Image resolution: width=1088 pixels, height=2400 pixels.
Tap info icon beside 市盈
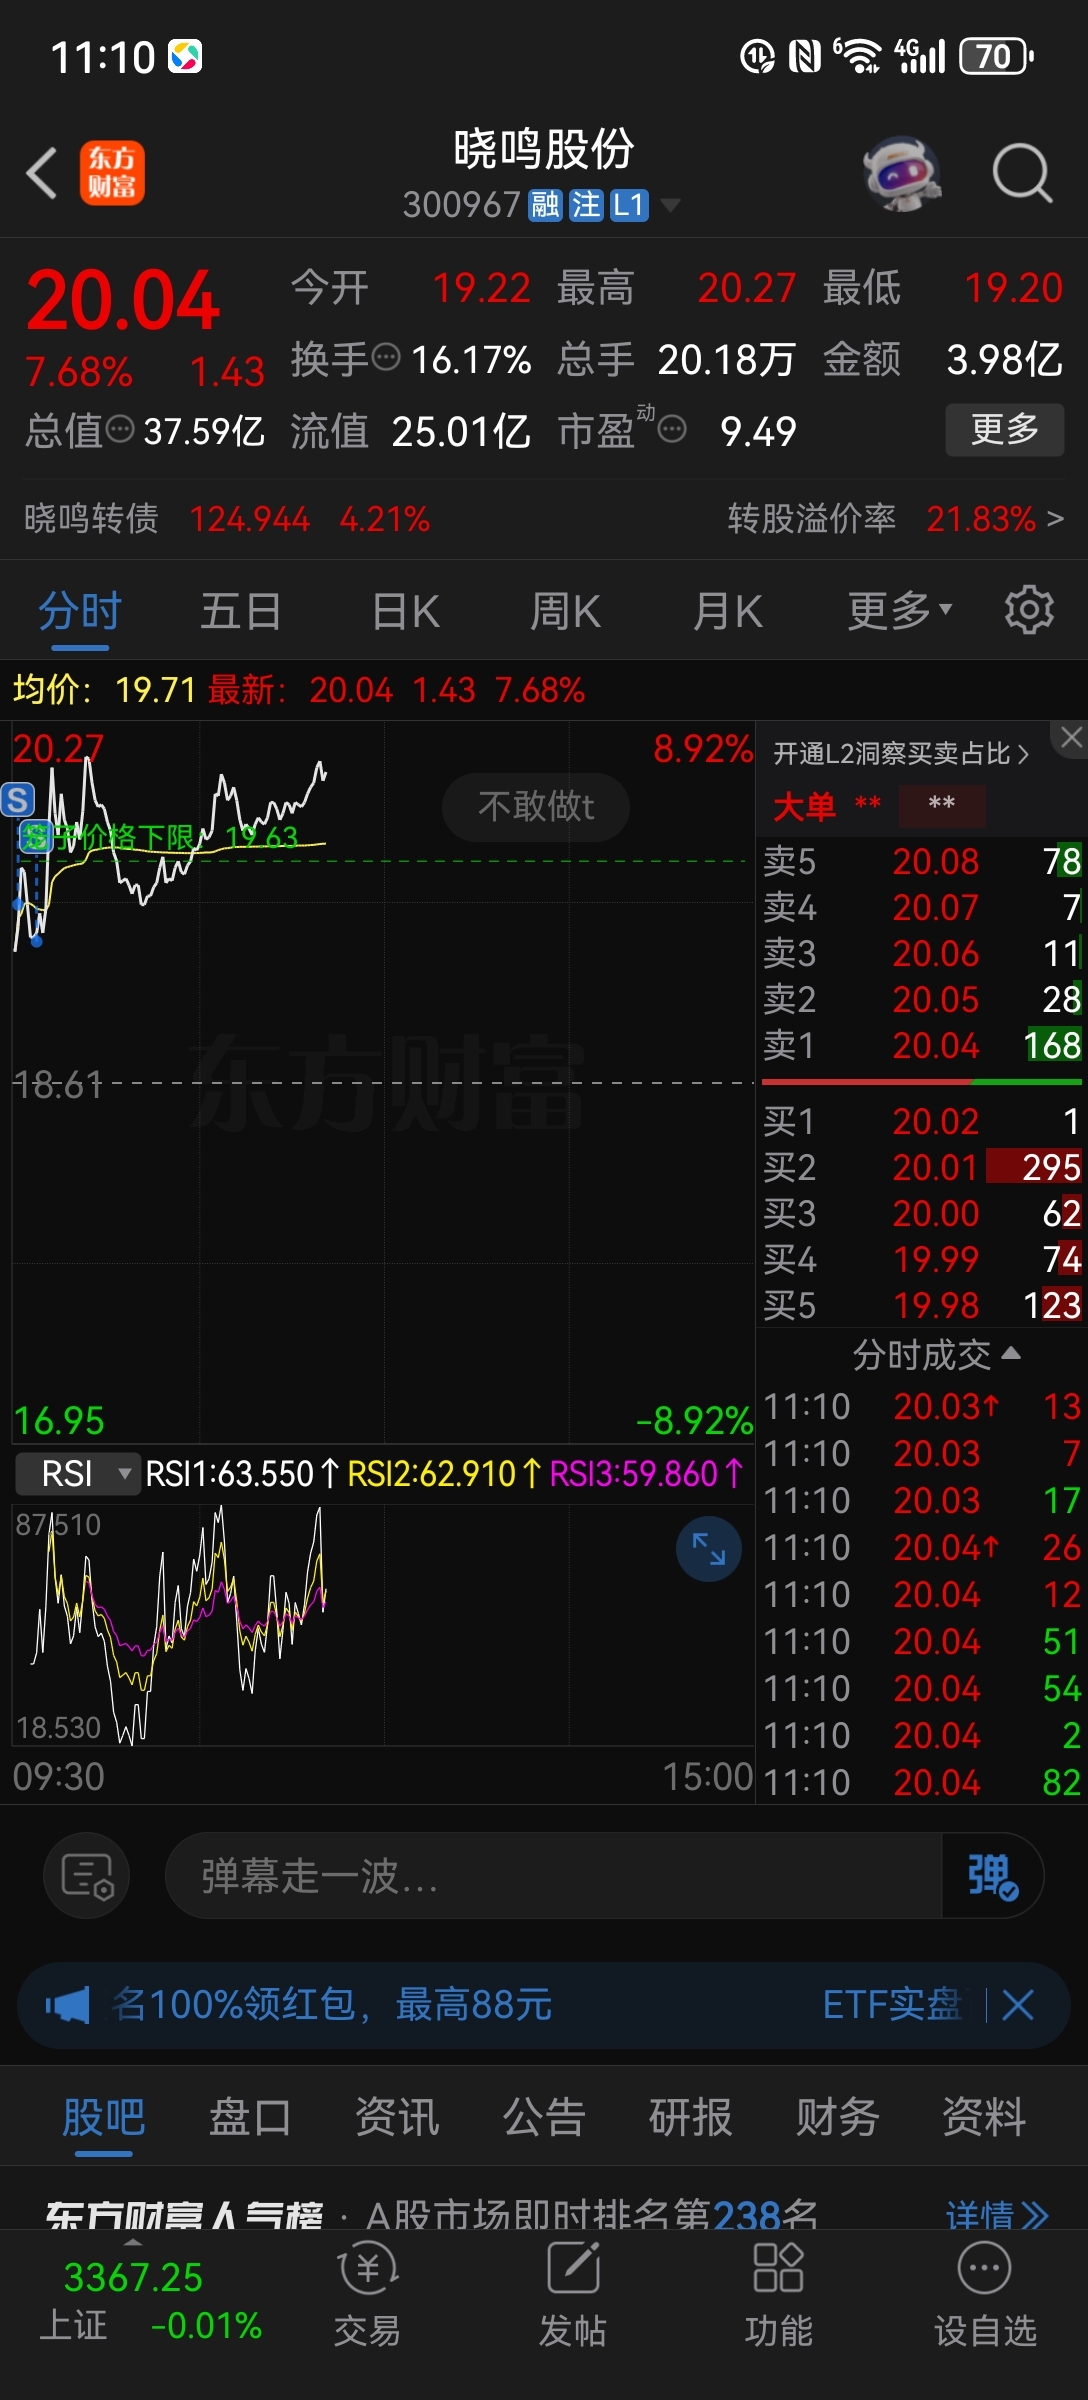point(672,429)
